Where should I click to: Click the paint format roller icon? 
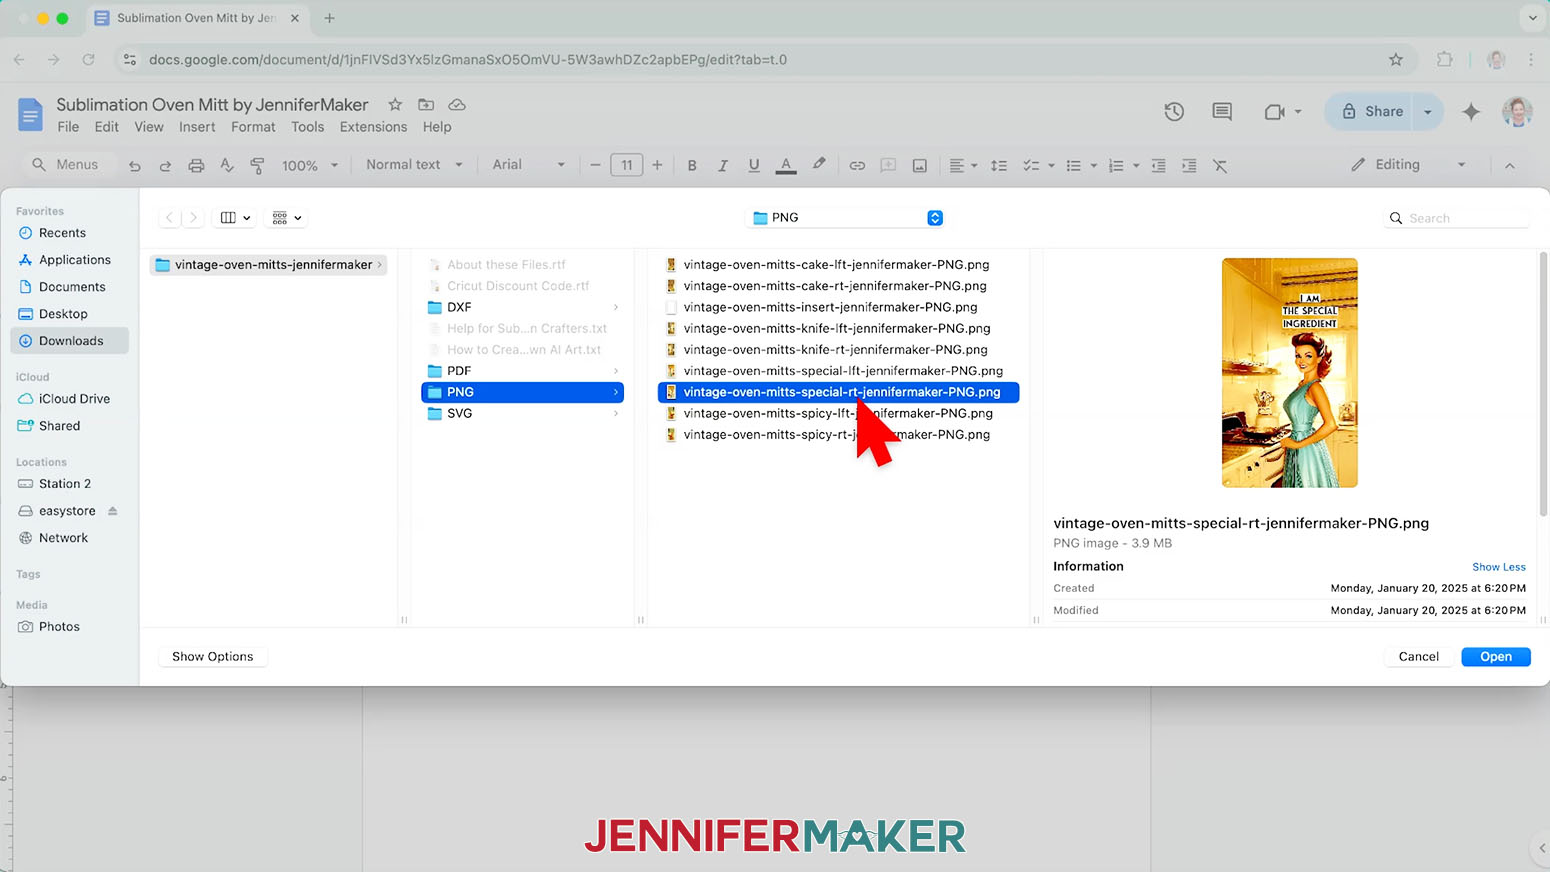point(257,166)
